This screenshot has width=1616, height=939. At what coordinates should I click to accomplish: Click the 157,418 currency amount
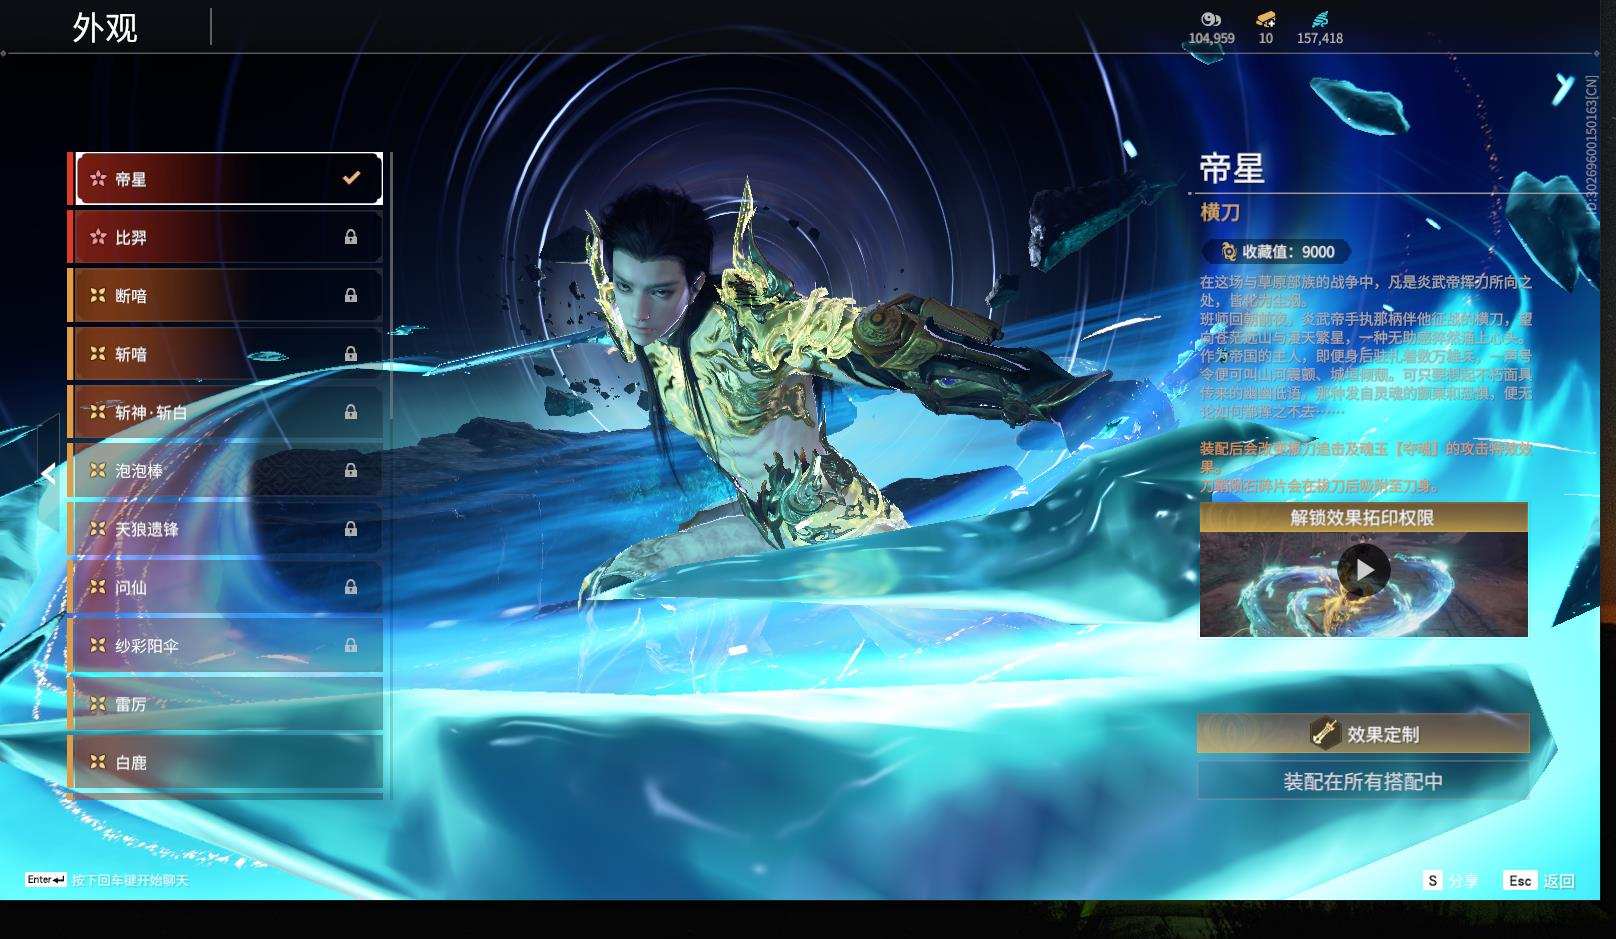point(1320,38)
